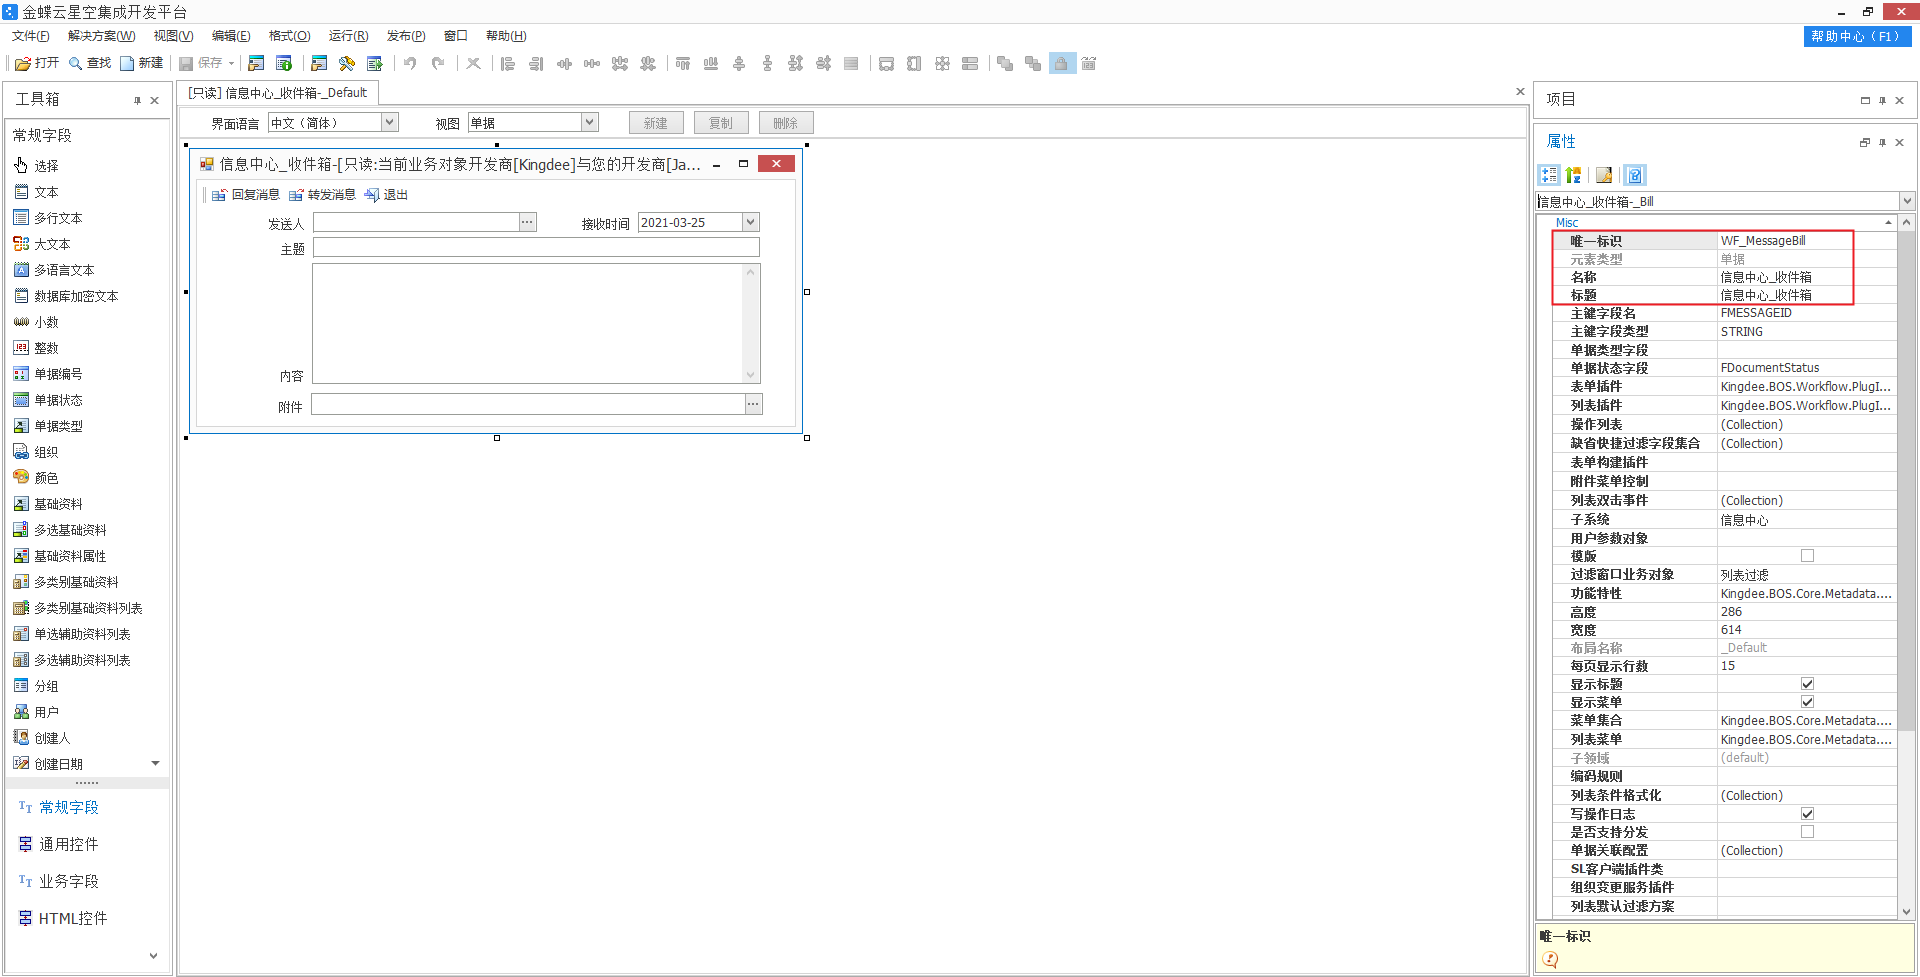Image resolution: width=1920 pixels, height=977 pixels.
Task: Pick the 多行文本 field from toolbox
Action: pos(48,218)
